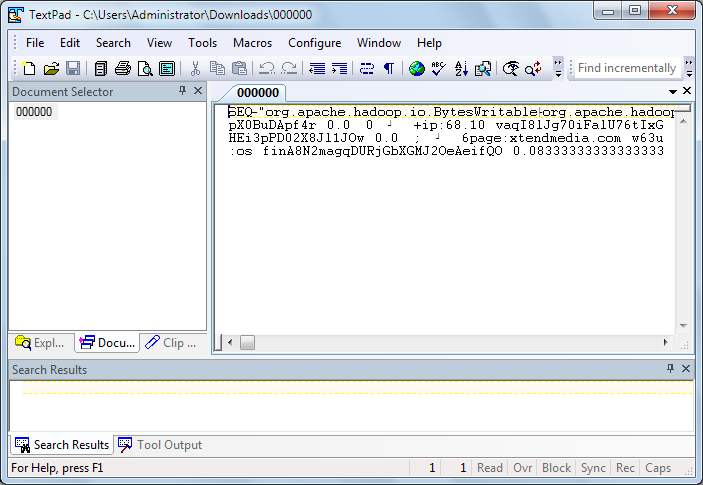Close the active 000000 document

[x=687, y=91]
